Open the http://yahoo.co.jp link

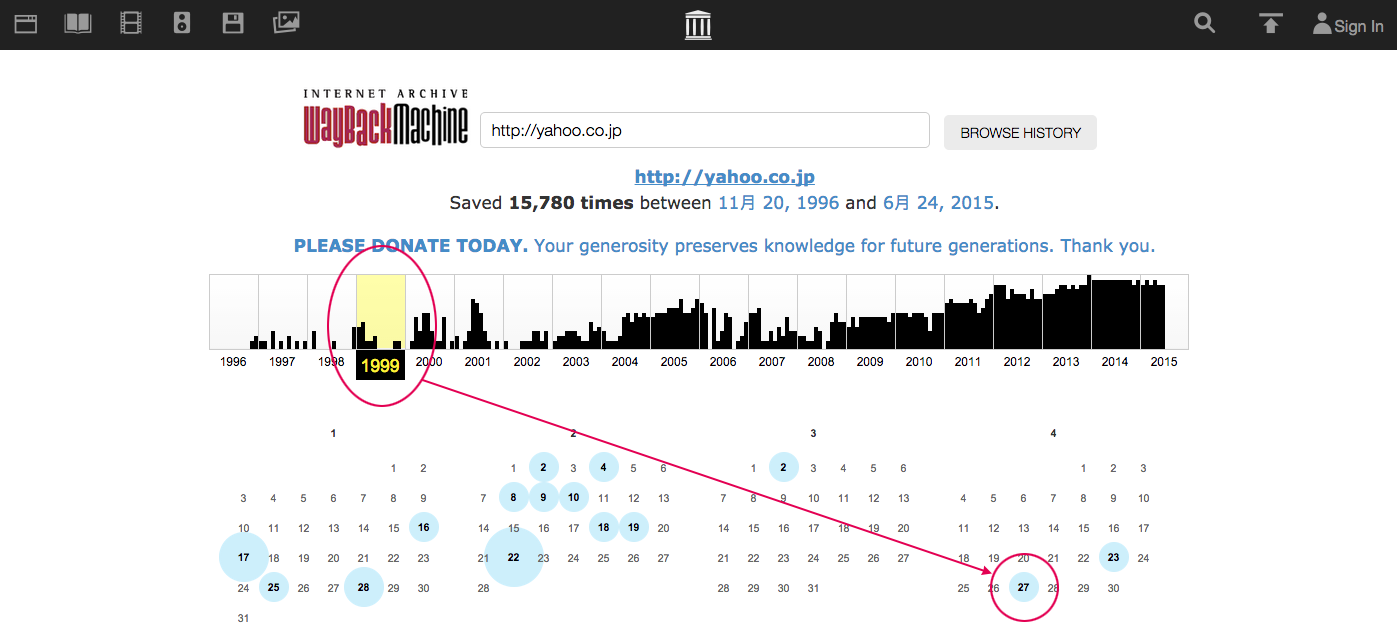coord(725,177)
